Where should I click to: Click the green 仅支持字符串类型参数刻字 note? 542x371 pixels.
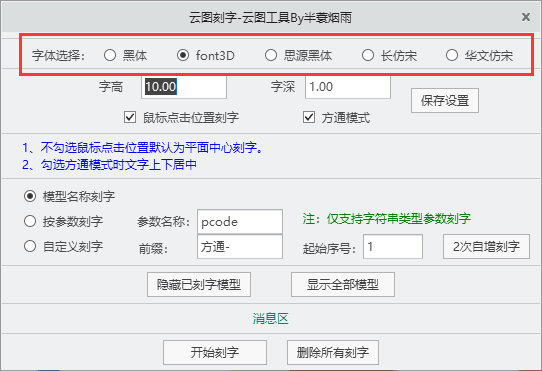coord(387,219)
